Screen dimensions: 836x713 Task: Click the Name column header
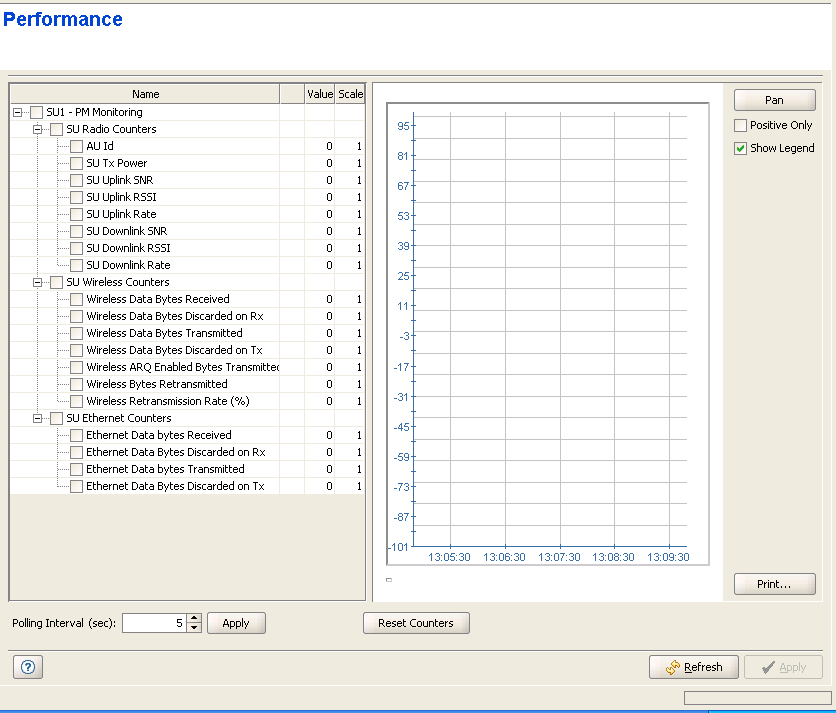145,94
